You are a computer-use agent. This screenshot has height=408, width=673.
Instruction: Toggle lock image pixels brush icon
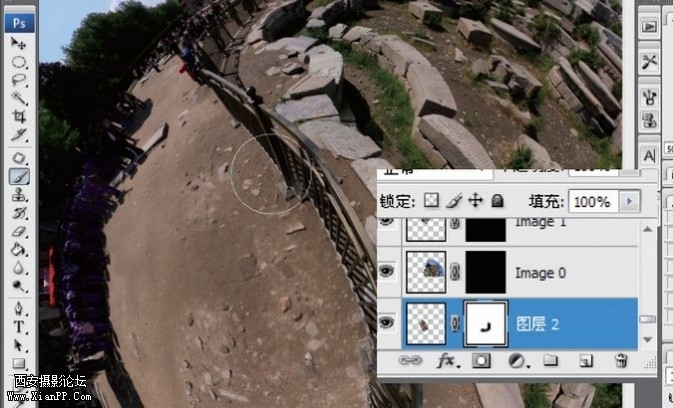(454, 201)
